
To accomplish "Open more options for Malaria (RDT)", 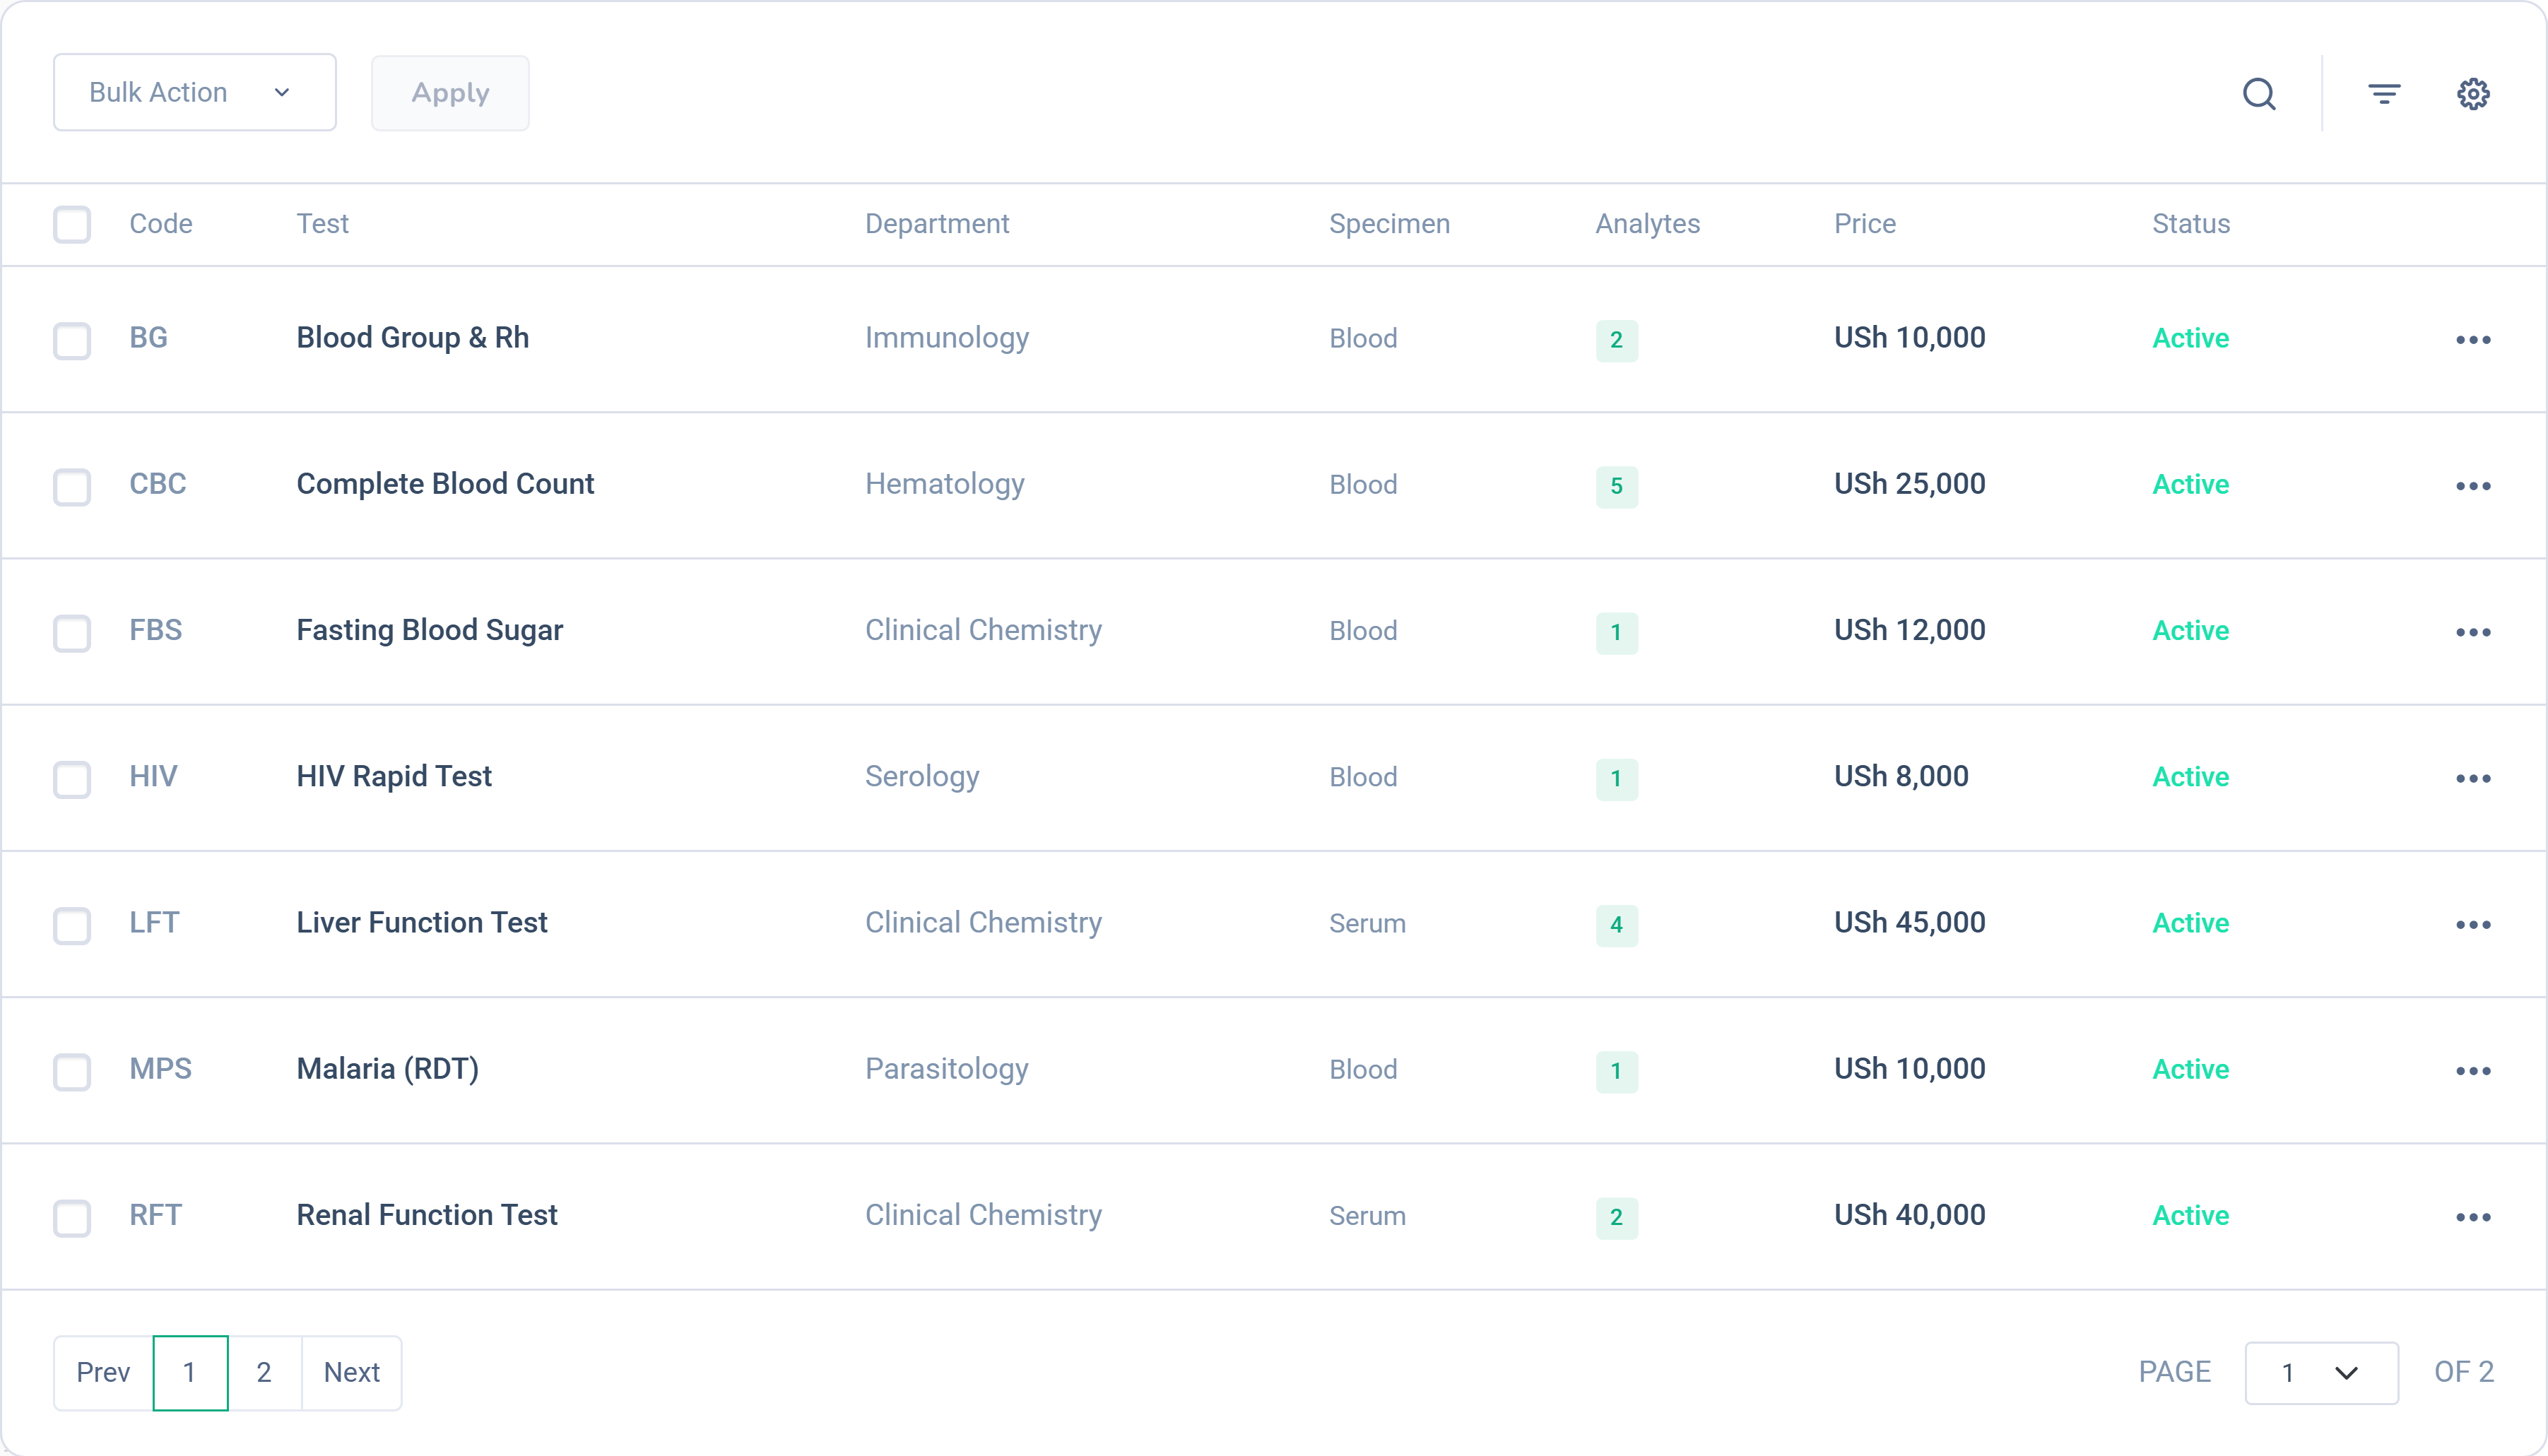I will click(2473, 1071).
